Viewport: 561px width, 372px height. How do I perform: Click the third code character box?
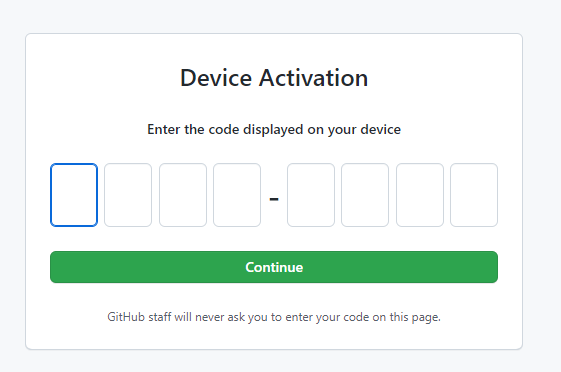(183, 195)
